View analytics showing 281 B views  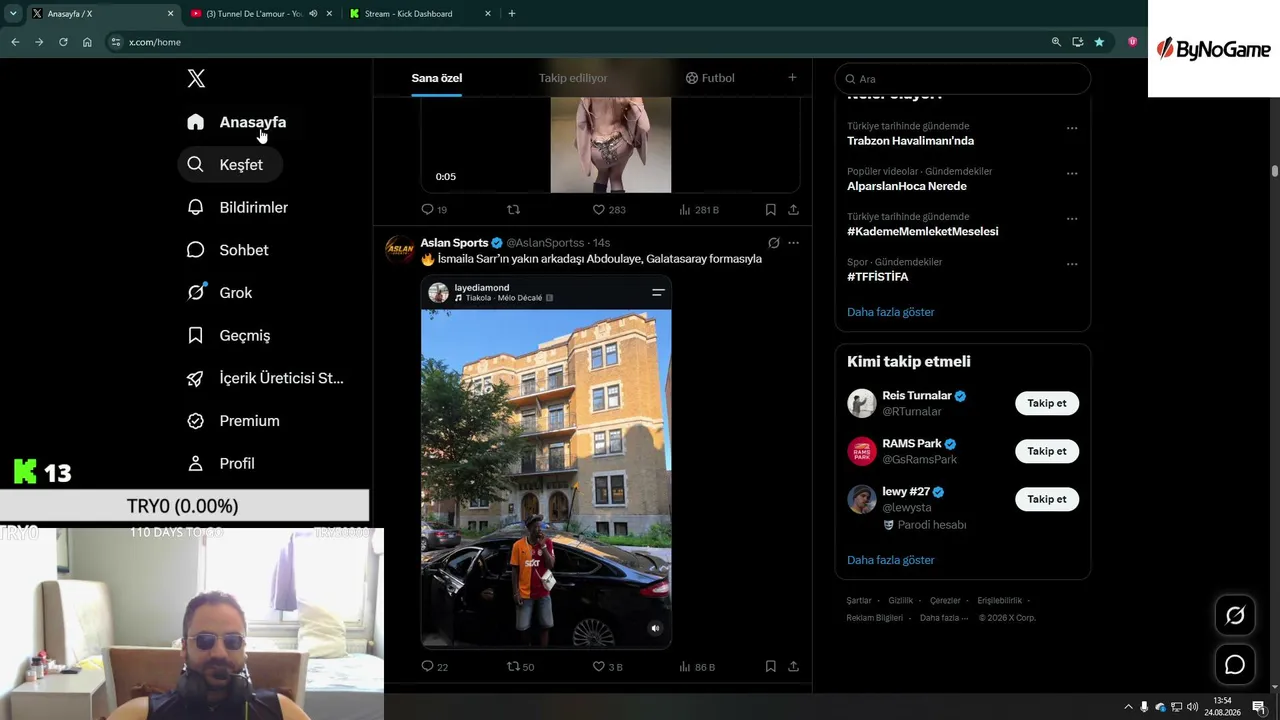(x=699, y=210)
